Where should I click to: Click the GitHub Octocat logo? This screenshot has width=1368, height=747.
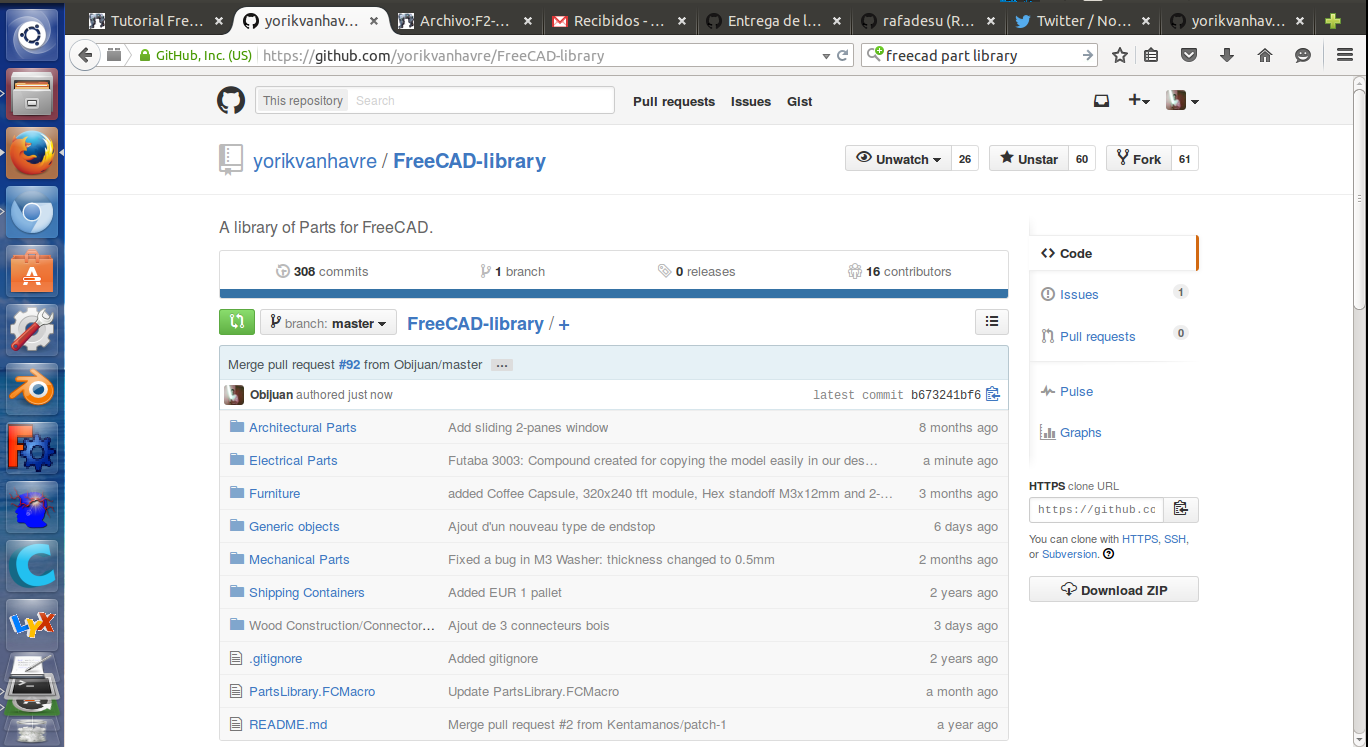[x=231, y=100]
